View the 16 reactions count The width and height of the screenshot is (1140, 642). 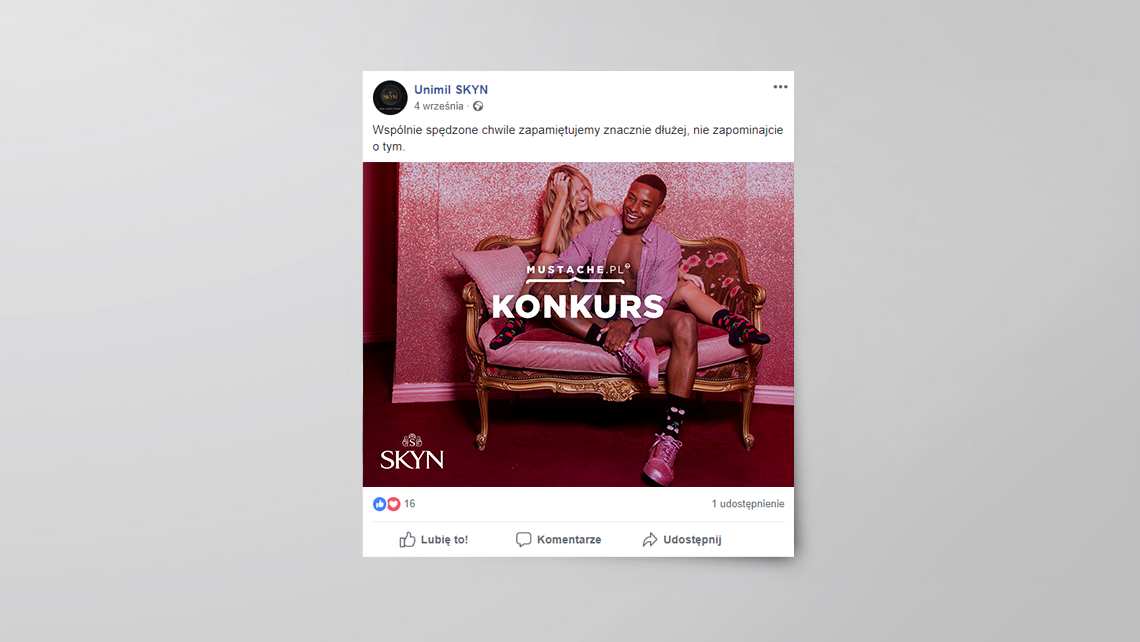click(409, 504)
